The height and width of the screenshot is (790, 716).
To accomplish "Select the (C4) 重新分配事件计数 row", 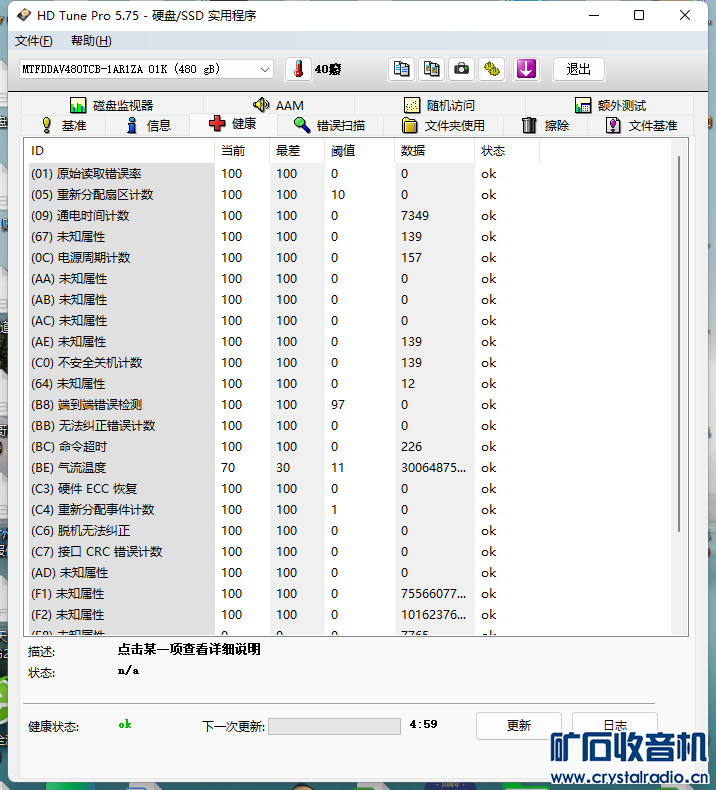I will pos(349,510).
